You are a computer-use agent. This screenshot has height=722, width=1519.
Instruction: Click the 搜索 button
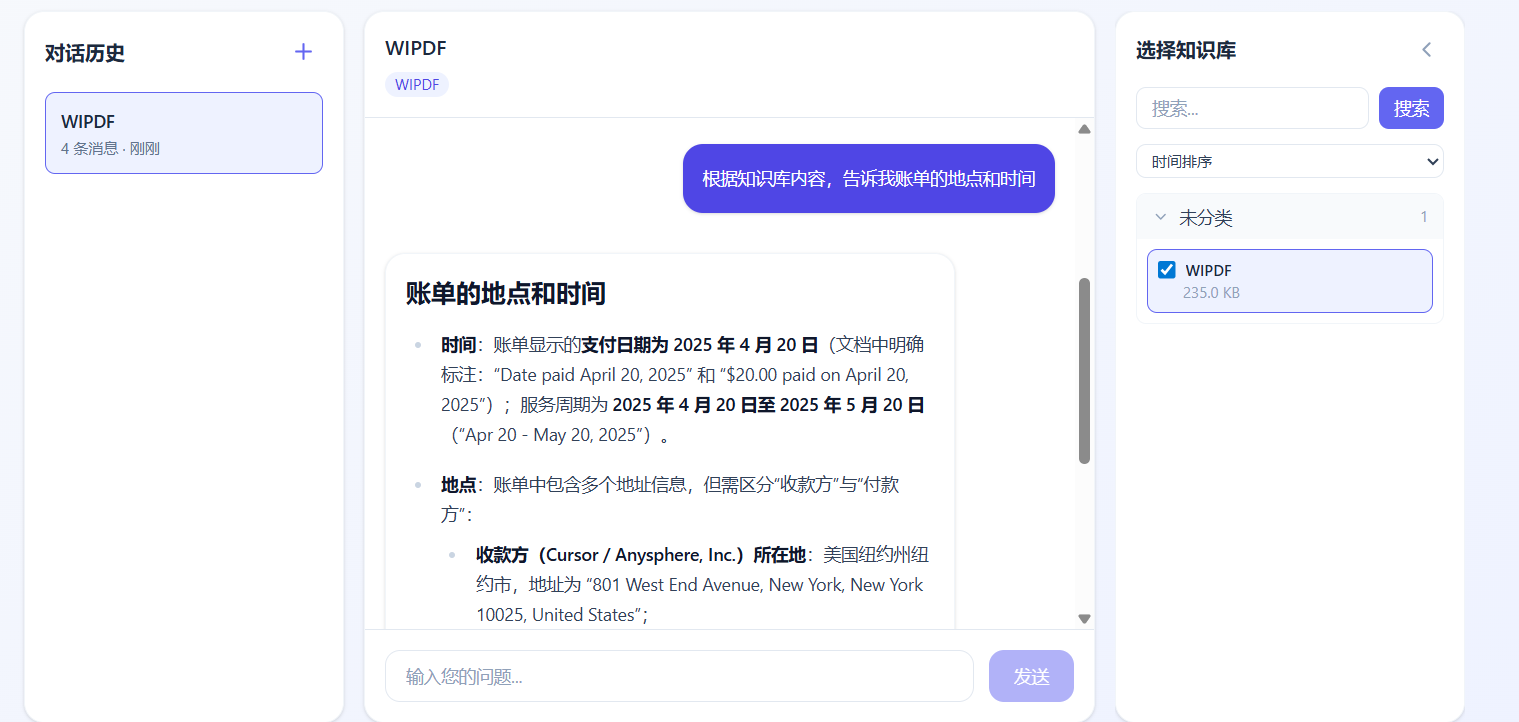[1411, 108]
